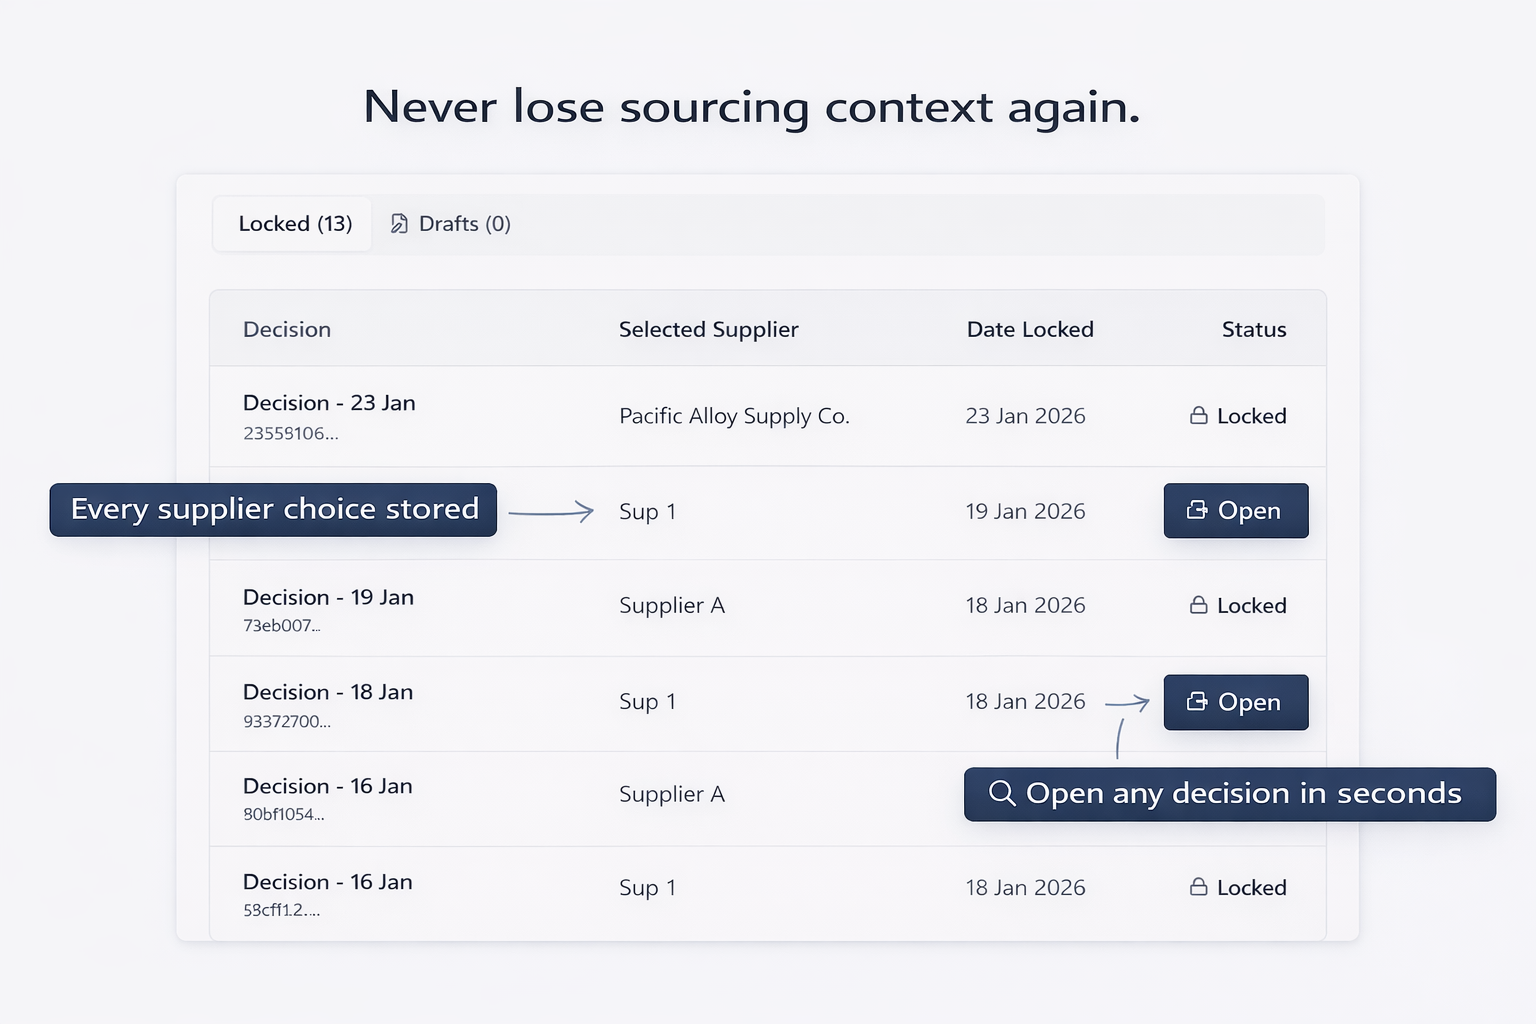The image size is (1536, 1024).
Task: Toggle lock on the last Sup 1 decision
Action: 1237,887
